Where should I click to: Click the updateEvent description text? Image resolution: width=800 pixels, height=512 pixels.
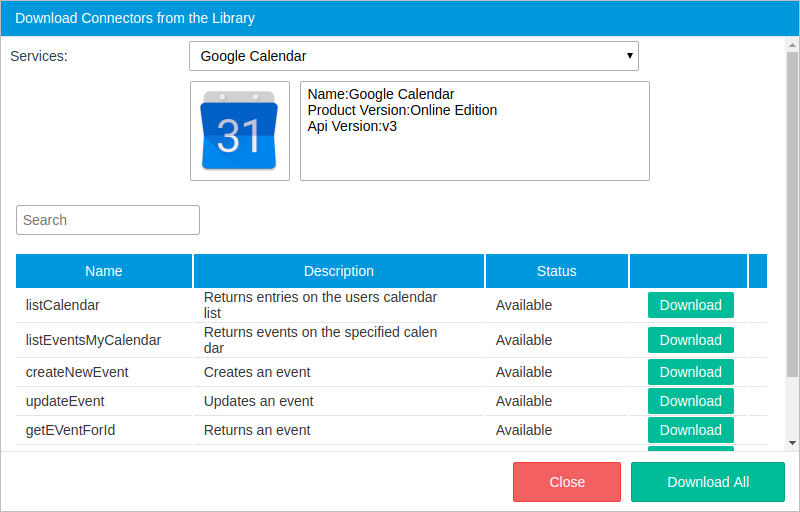[x=258, y=401]
